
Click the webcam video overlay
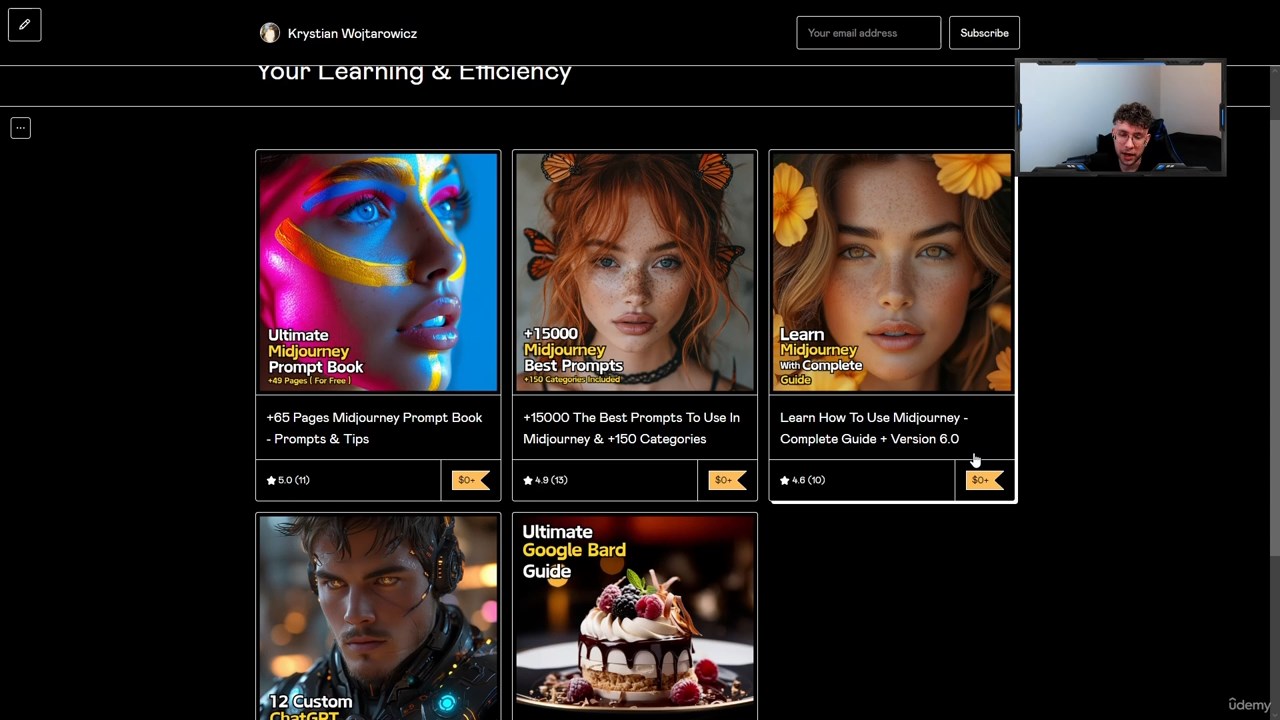click(x=1120, y=117)
